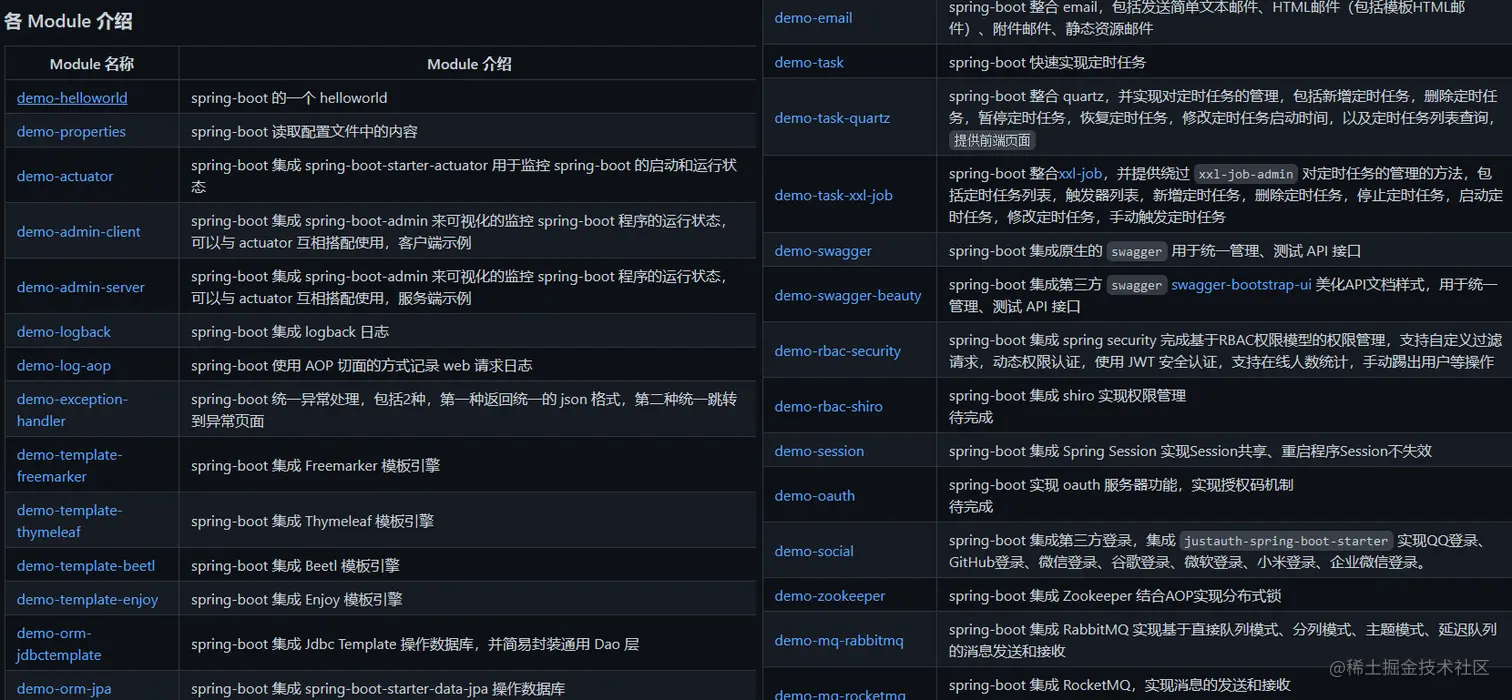Click the 统一异常处理 json 格式 description
The width and height of the screenshot is (1512, 700).
click(464, 410)
